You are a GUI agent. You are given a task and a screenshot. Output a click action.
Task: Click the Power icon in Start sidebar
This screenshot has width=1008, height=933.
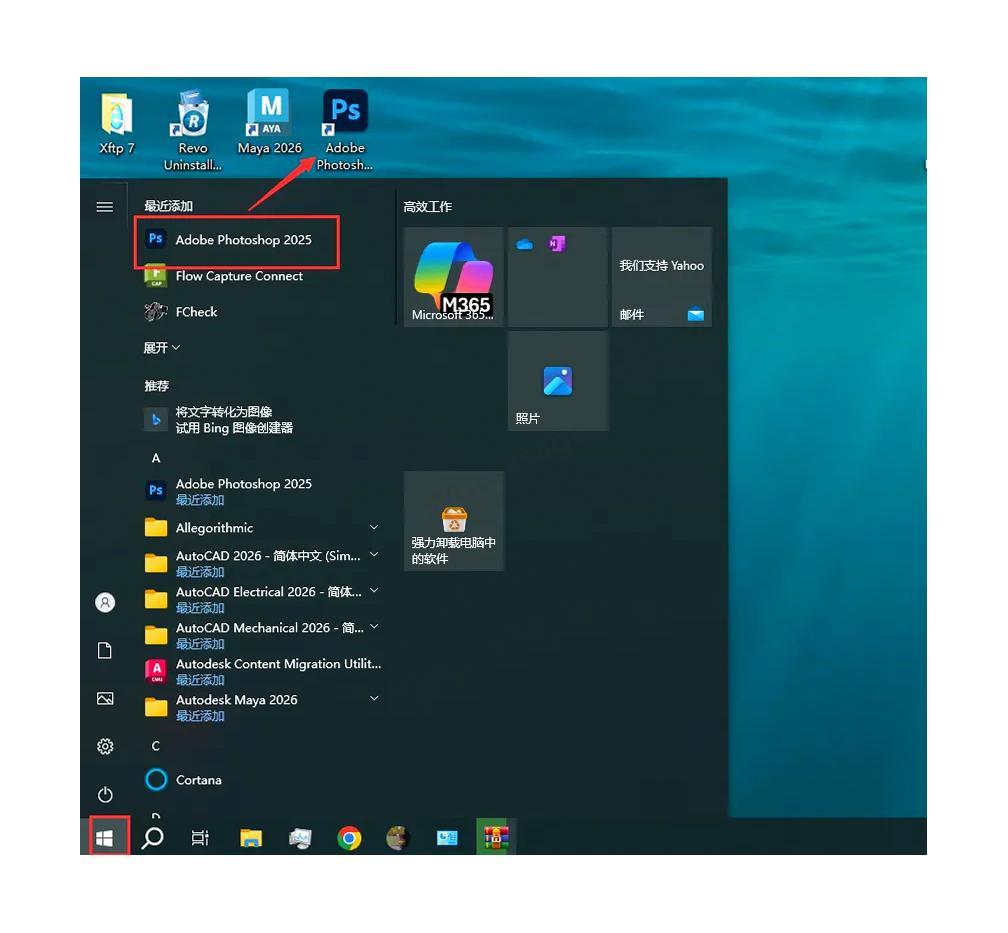pos(105,795)
